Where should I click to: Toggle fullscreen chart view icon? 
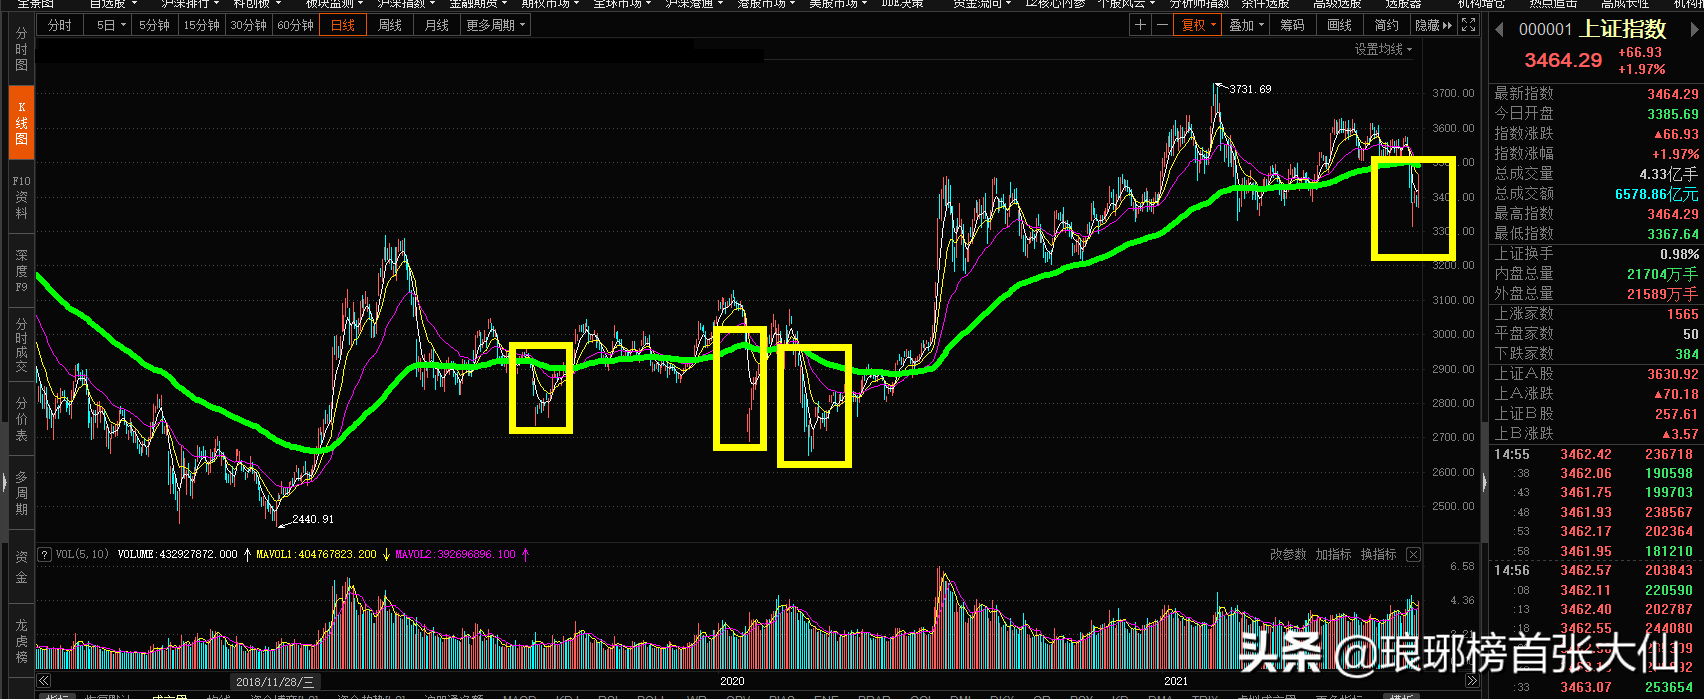pyautogui.click(x=1468, y=25)
